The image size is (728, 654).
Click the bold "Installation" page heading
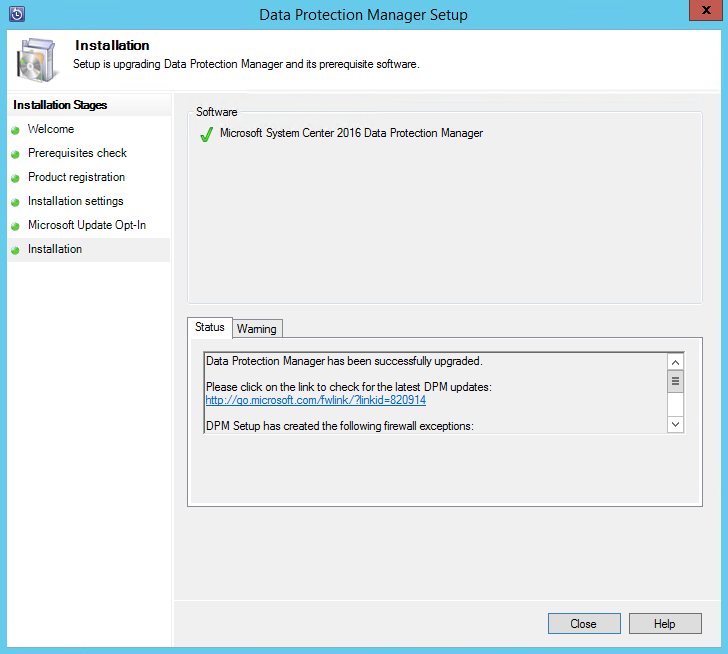click(112, 45)
